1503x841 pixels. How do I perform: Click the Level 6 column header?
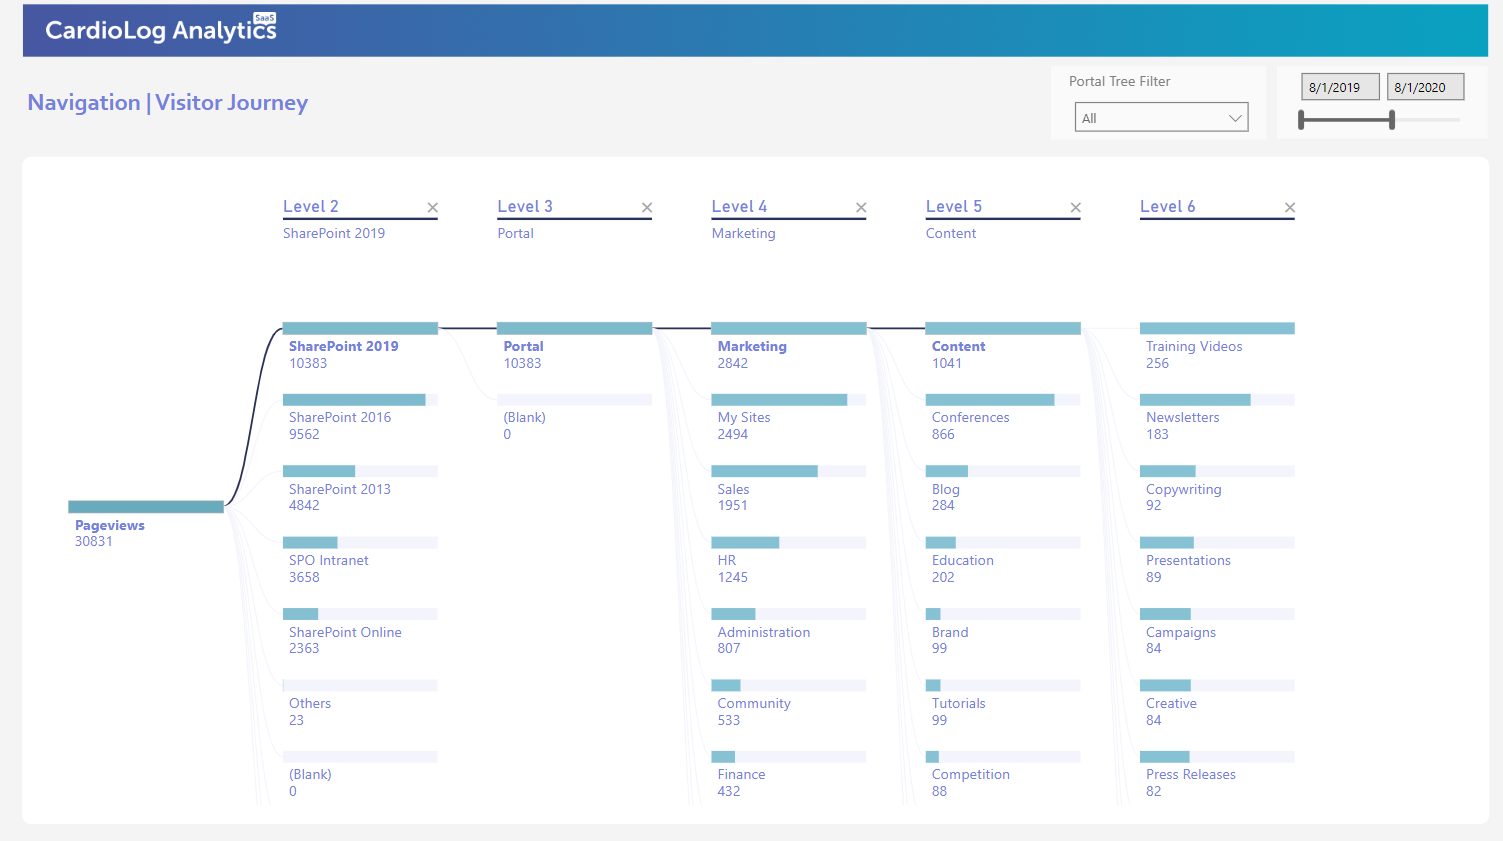[x=1168, y=207]
